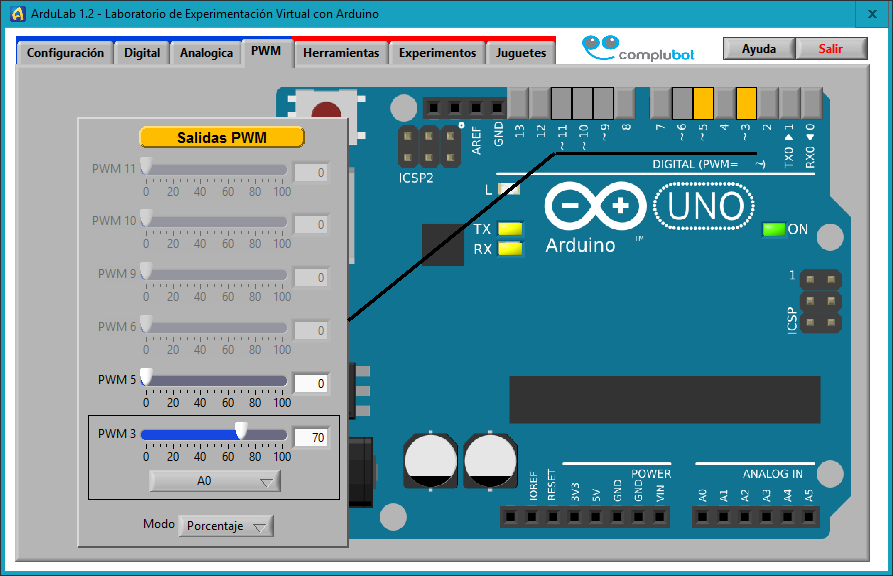Switch to the Digital tab

(x=141, y=52)
